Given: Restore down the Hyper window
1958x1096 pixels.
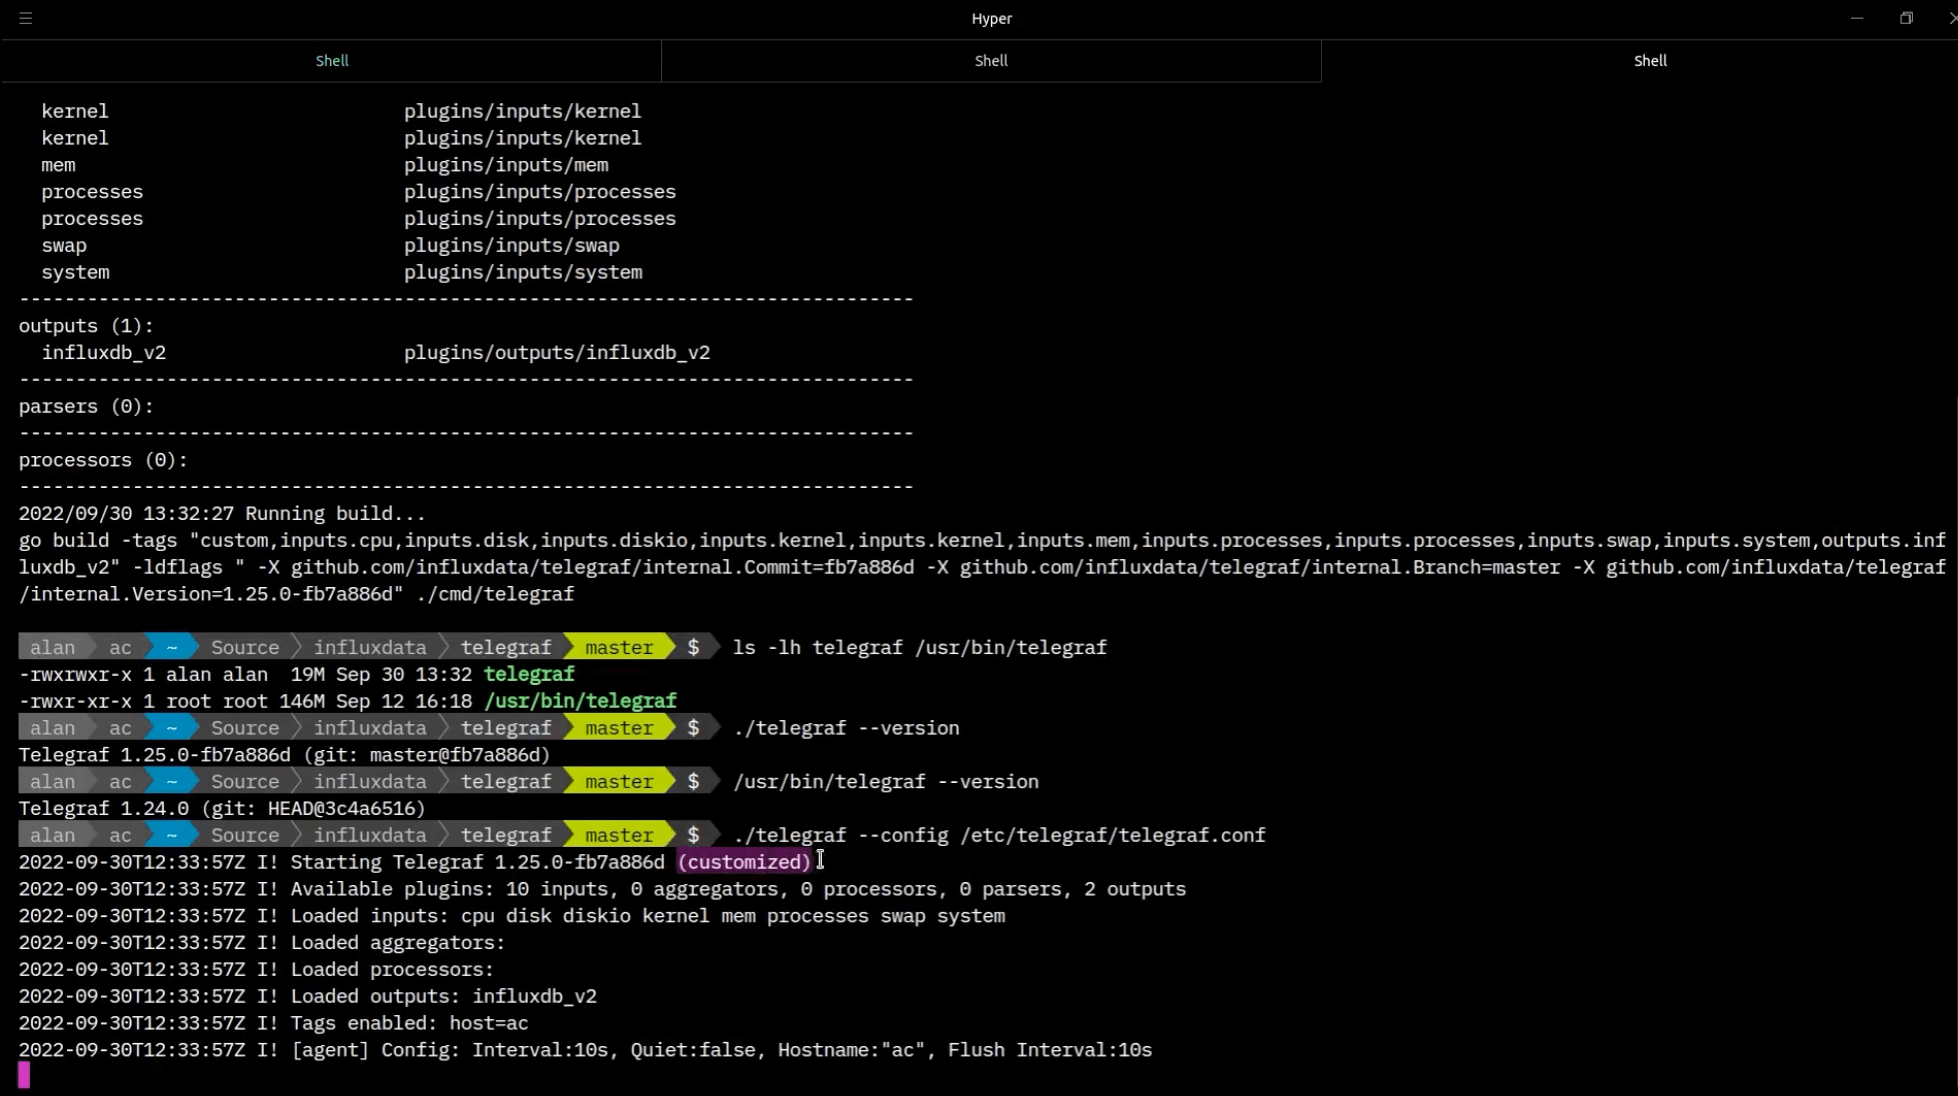Looking at the screenshot, I should click(x=1906, y=18).
